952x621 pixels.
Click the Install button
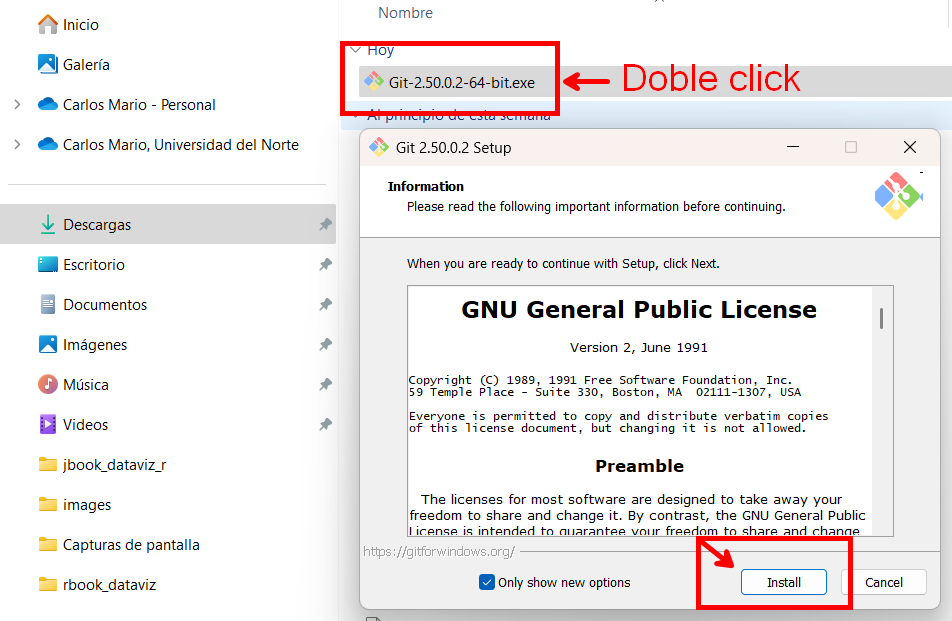[783, 581]
